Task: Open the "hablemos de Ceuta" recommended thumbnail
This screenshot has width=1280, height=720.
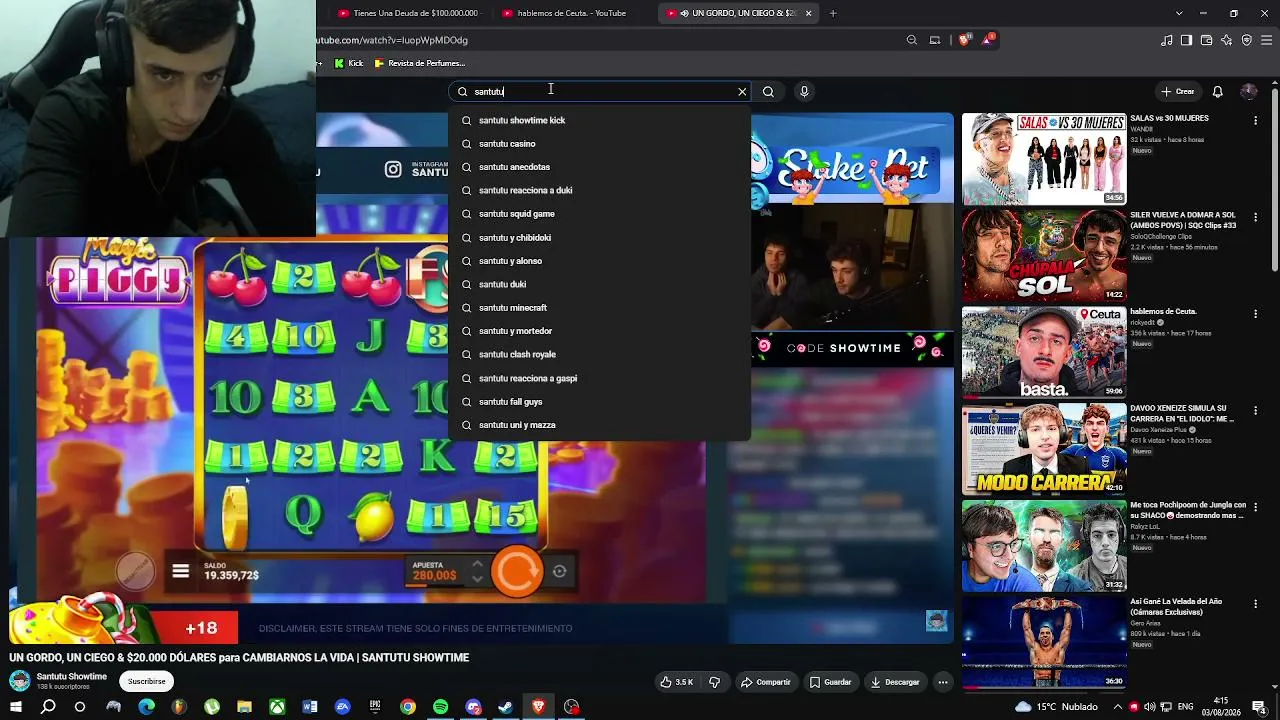Action: [x=1044, y=352]
